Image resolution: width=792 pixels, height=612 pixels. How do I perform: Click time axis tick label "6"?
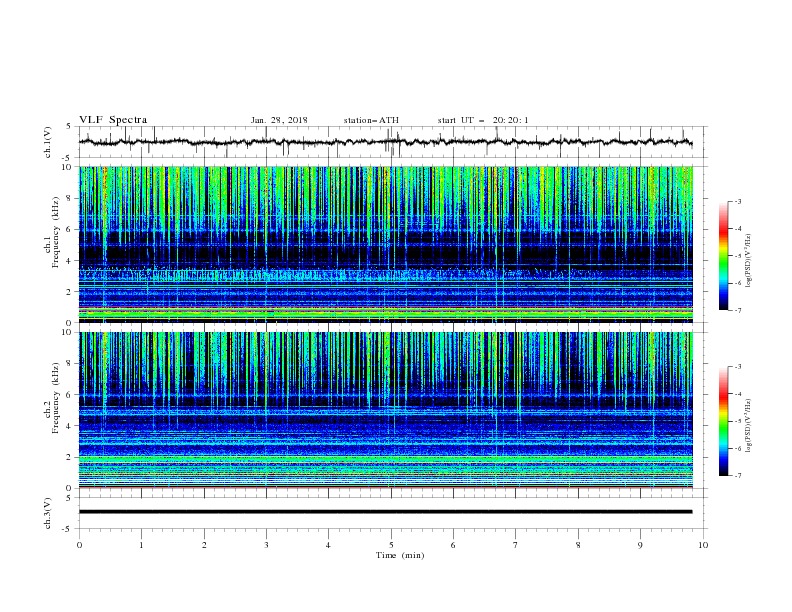[453, 545]
